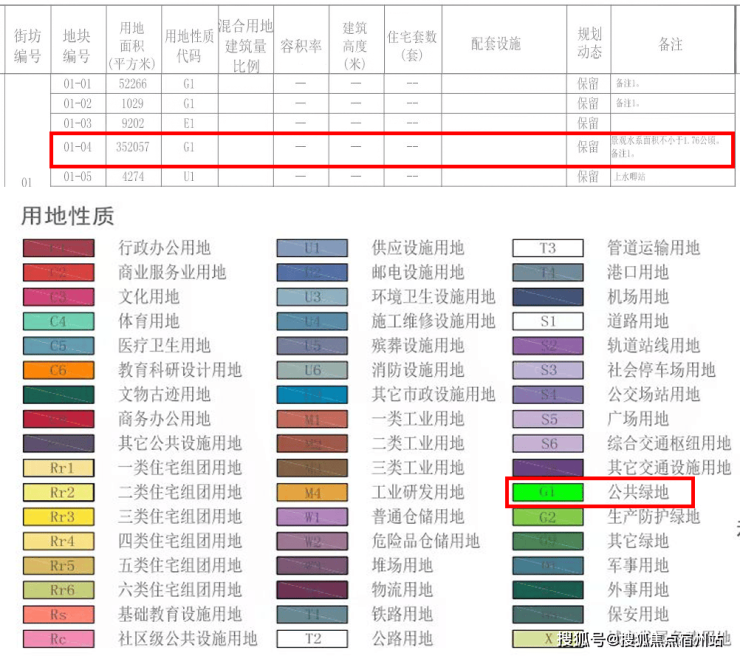
Task: Choose the purple W1 warehouse swatch
Action: click(312, 517)
